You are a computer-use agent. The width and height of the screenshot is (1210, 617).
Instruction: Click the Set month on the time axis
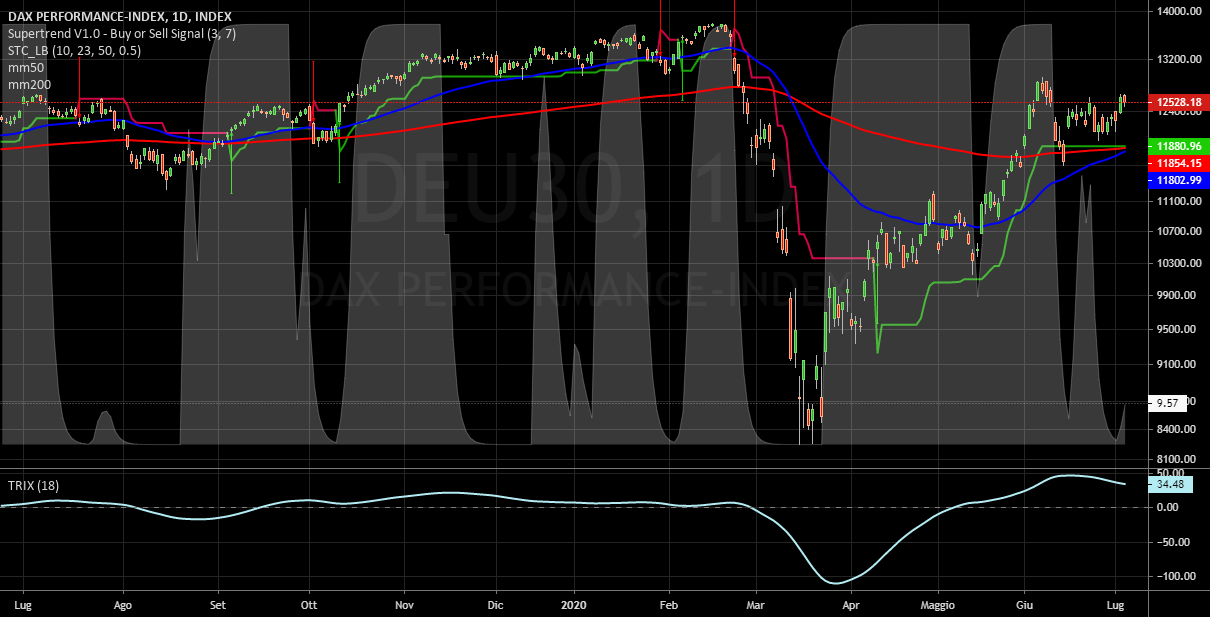tap(219, 605)
